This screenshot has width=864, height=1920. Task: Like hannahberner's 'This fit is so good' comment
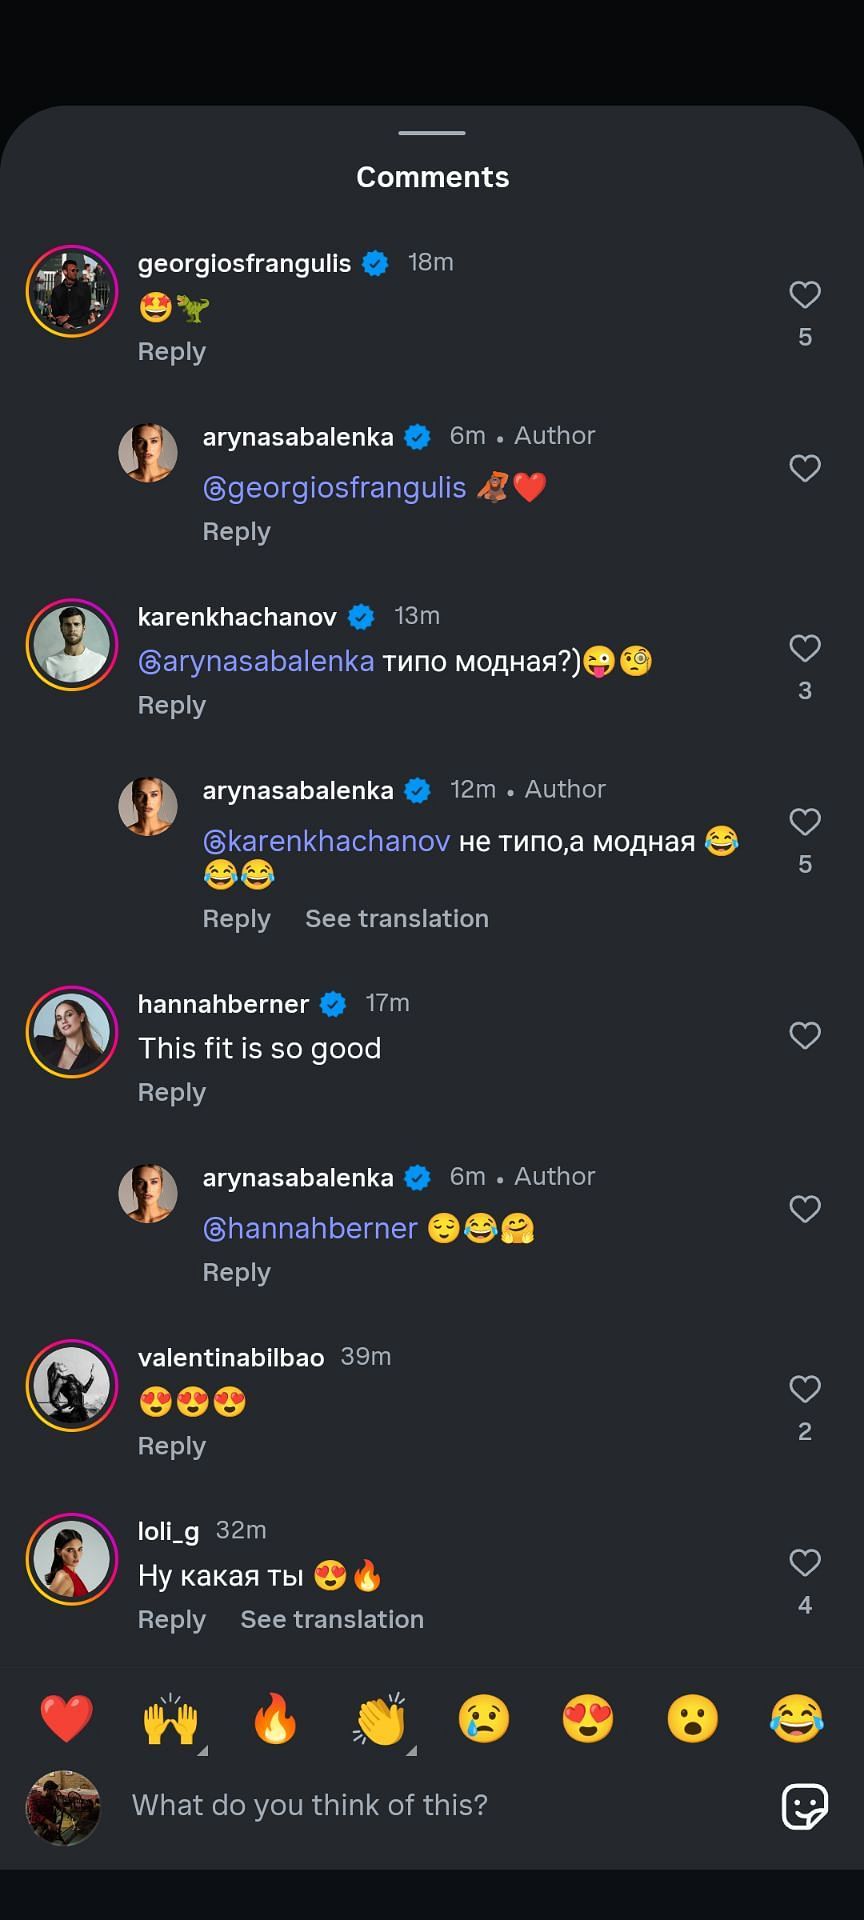tap(805, 1036)
